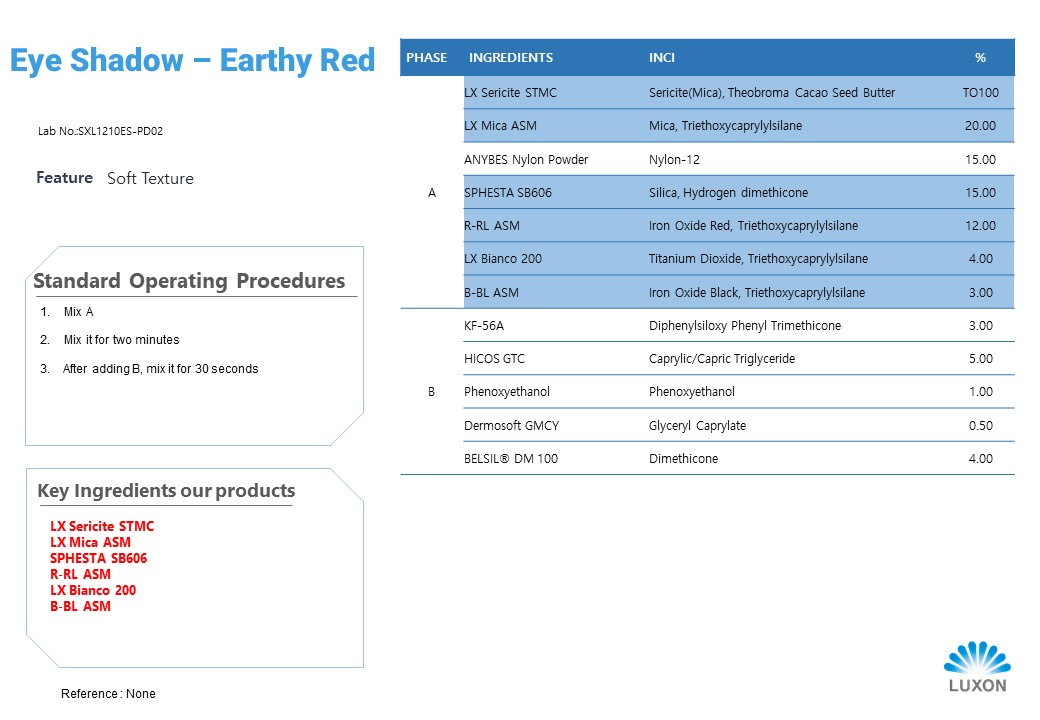Click the % column header

click(x=980, y=58)
